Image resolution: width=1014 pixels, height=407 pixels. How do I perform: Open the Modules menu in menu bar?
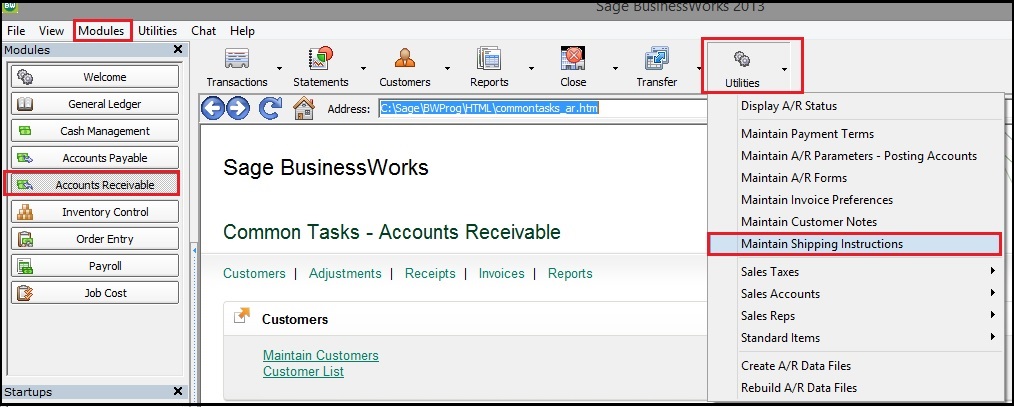102,31
